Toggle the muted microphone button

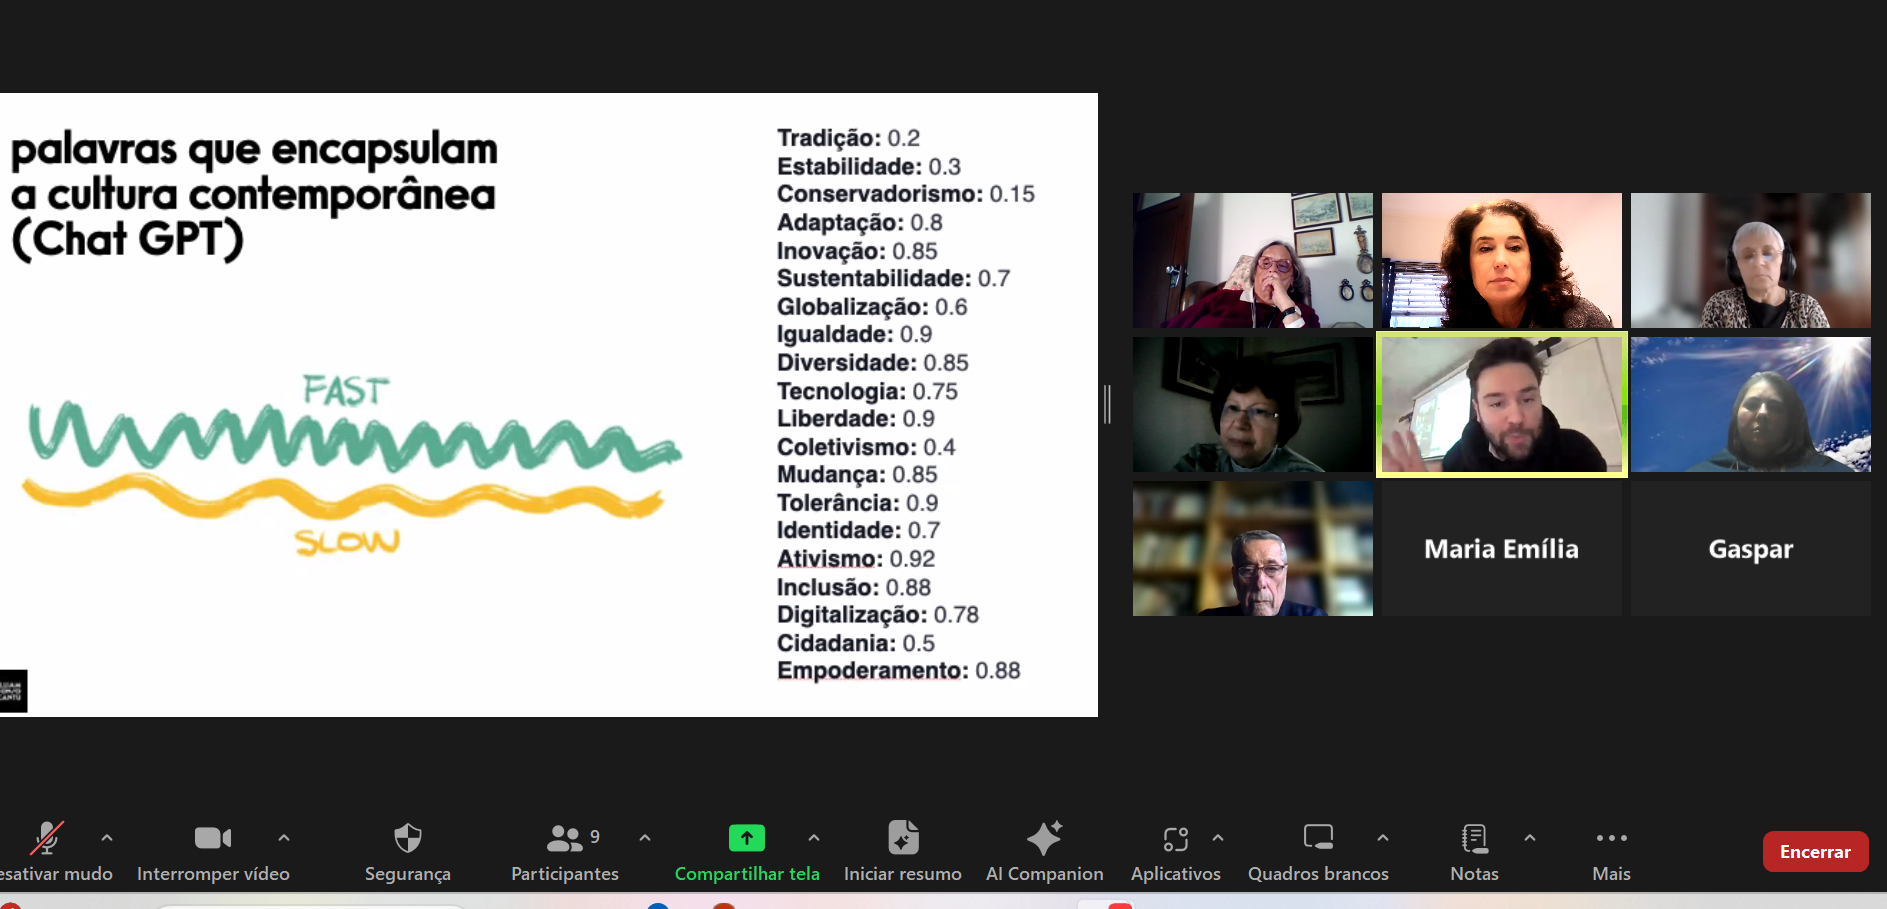[x=46, y=838]
